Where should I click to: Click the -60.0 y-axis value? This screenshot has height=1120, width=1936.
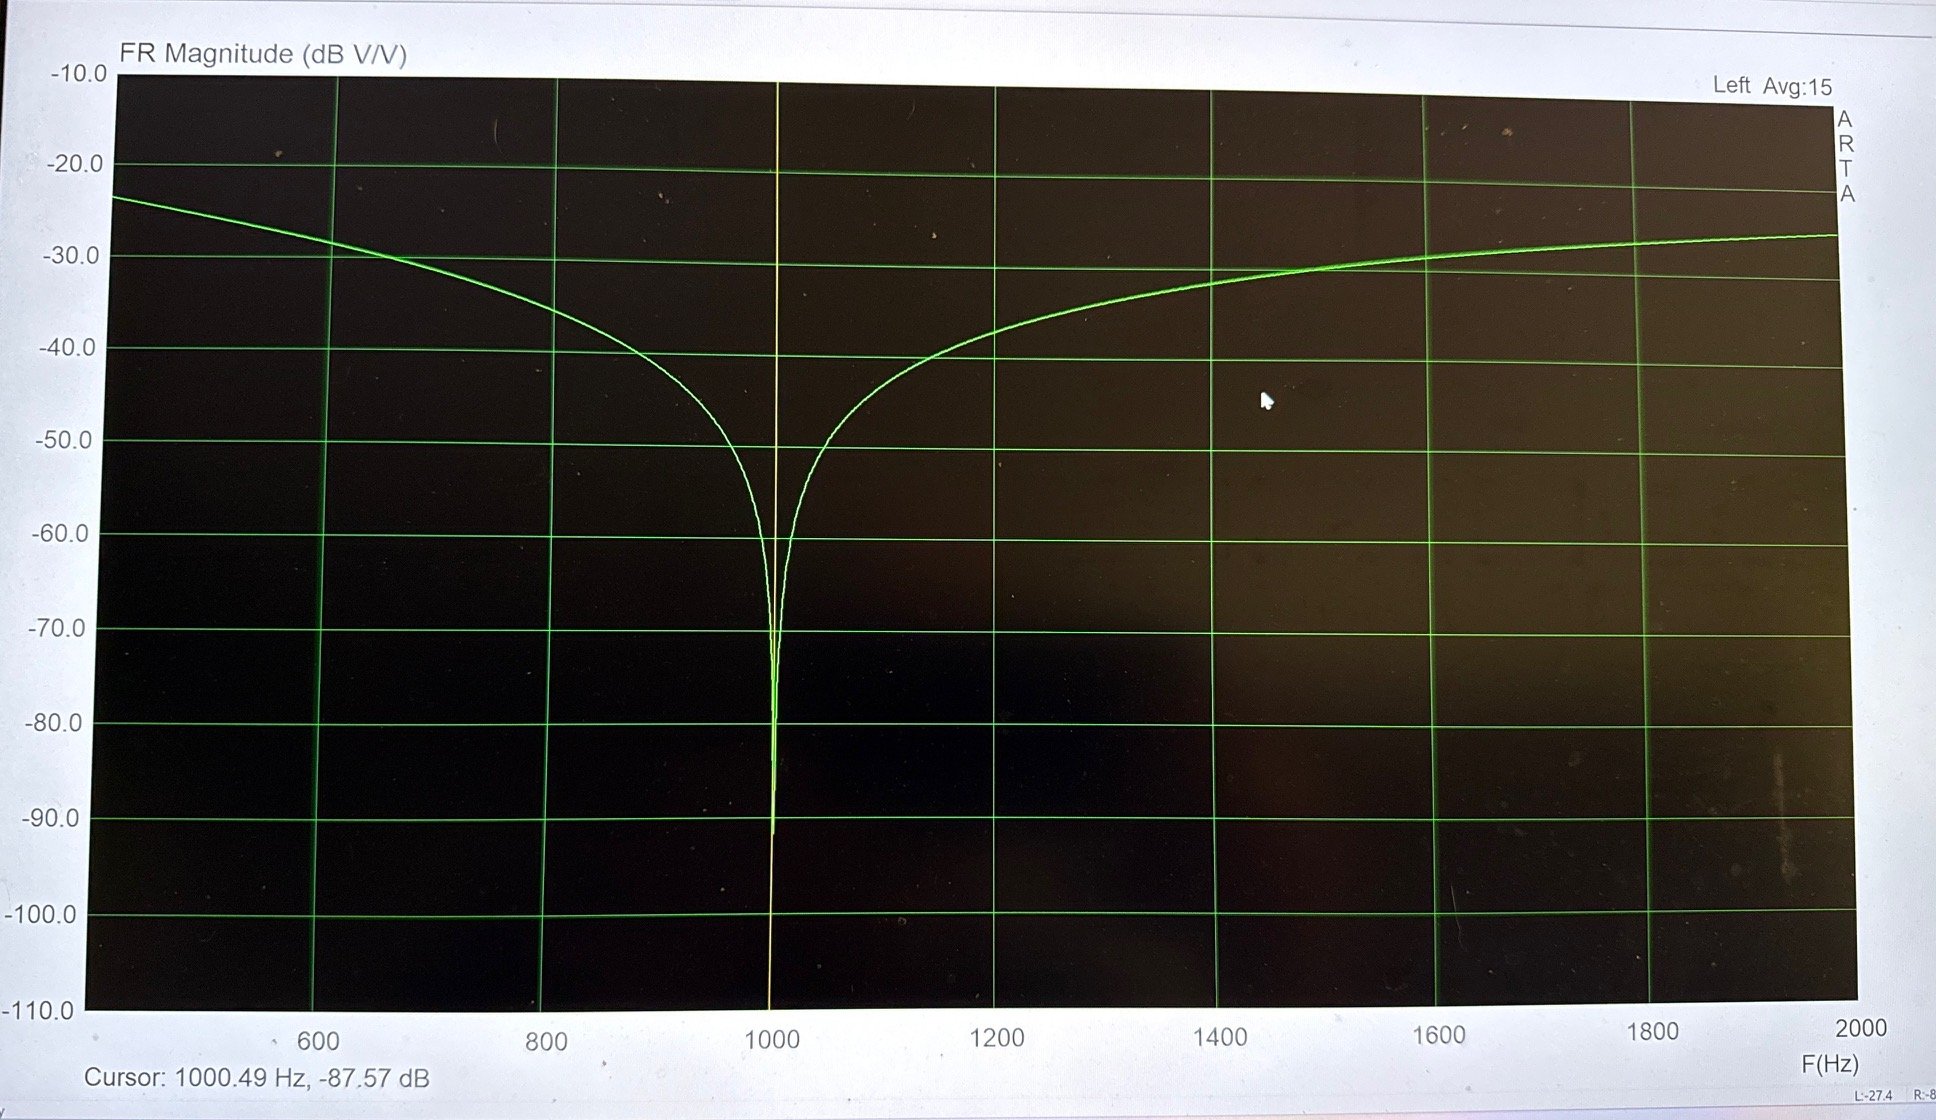click(x=60, y=533)
